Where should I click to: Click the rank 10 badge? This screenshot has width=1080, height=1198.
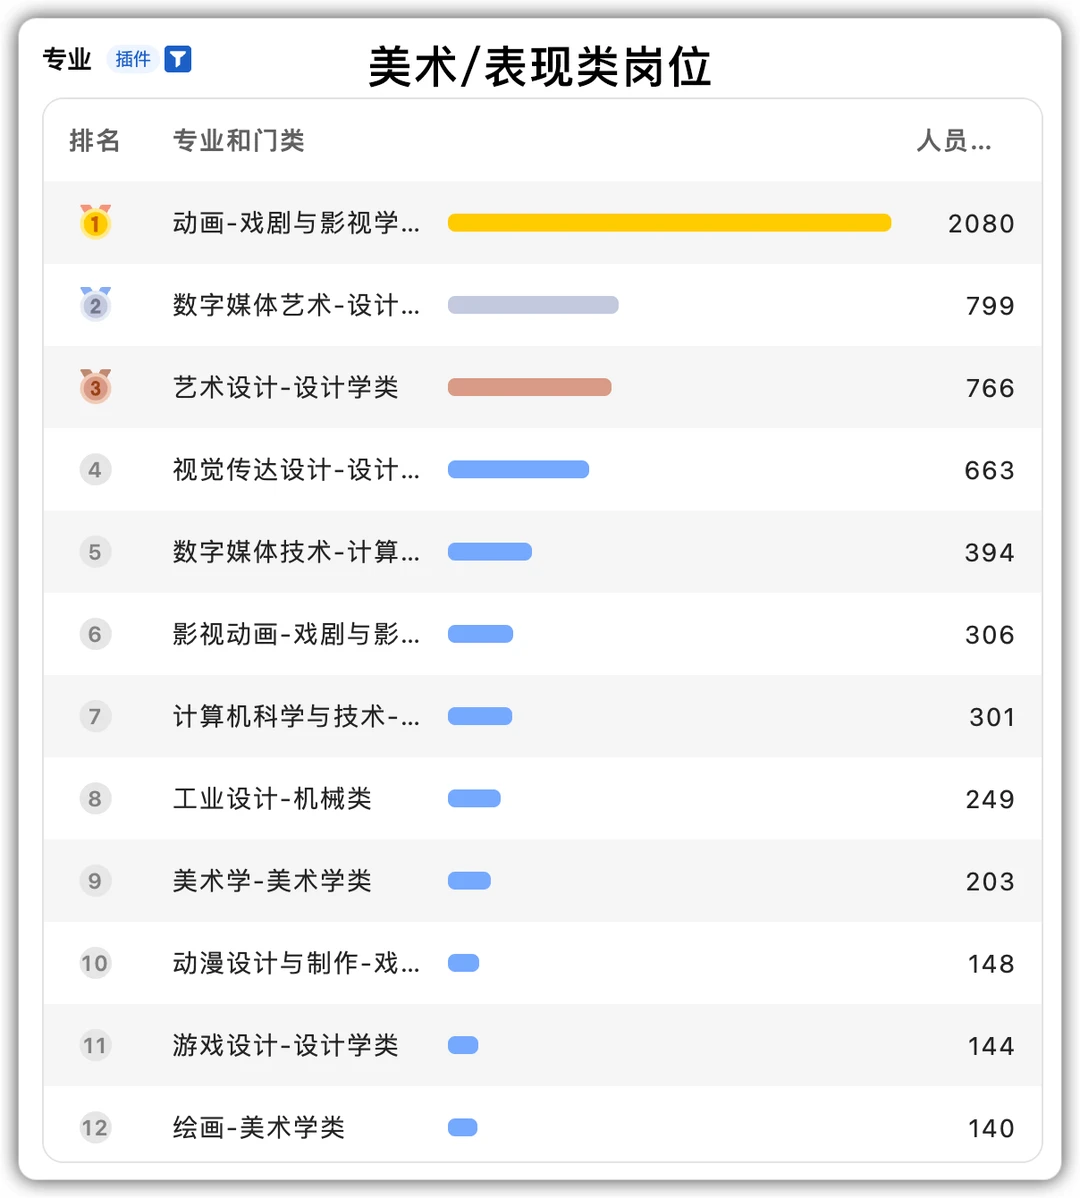point(95,963)
